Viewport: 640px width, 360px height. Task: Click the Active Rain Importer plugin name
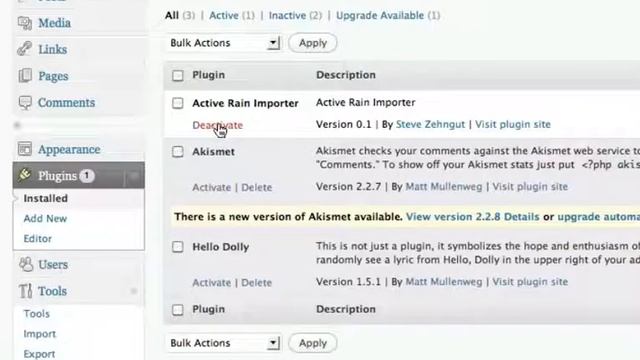click(x=245, y=103)
